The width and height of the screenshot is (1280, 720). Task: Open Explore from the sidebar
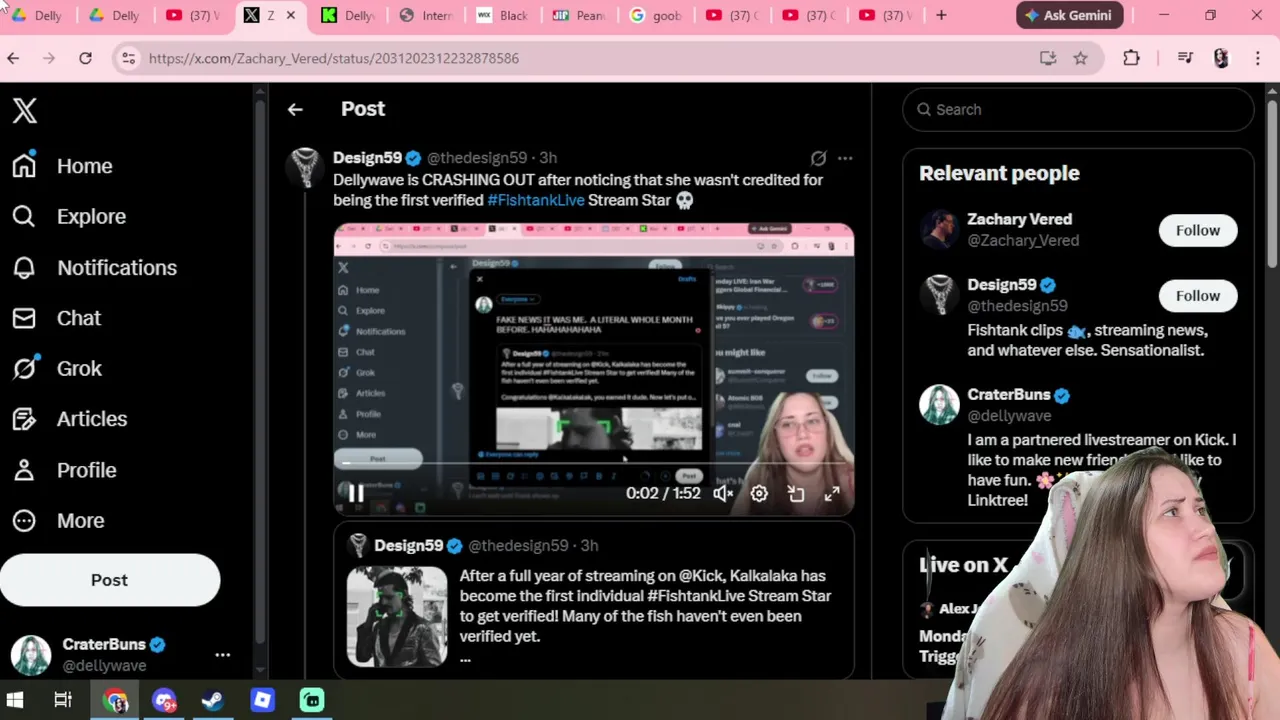pyautogui.click(x=69, y=217)
